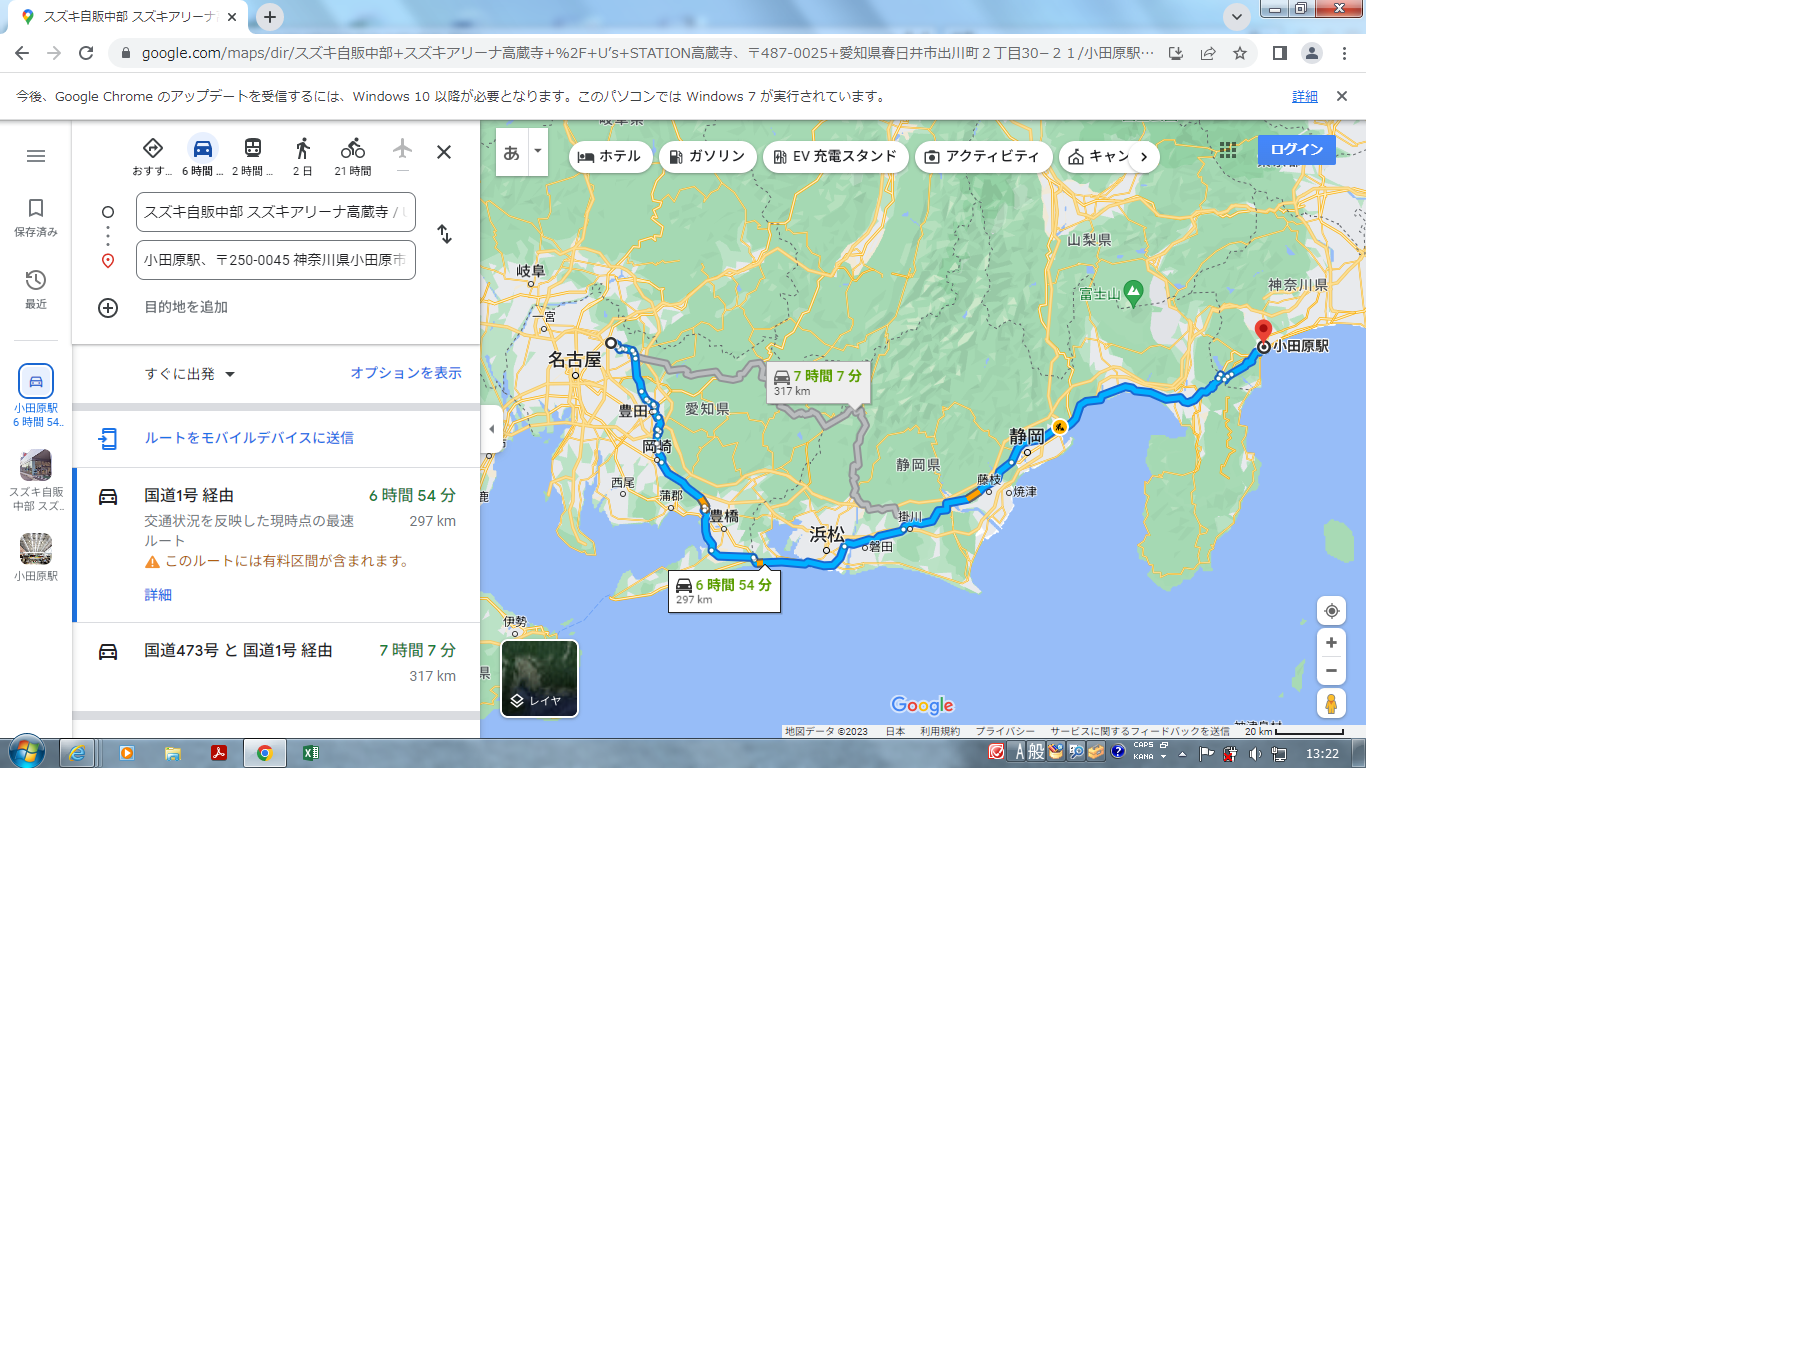Zoom in on the map
The height and width of the screenshot is (1356, 1807).
click(x=1331, y=643)
